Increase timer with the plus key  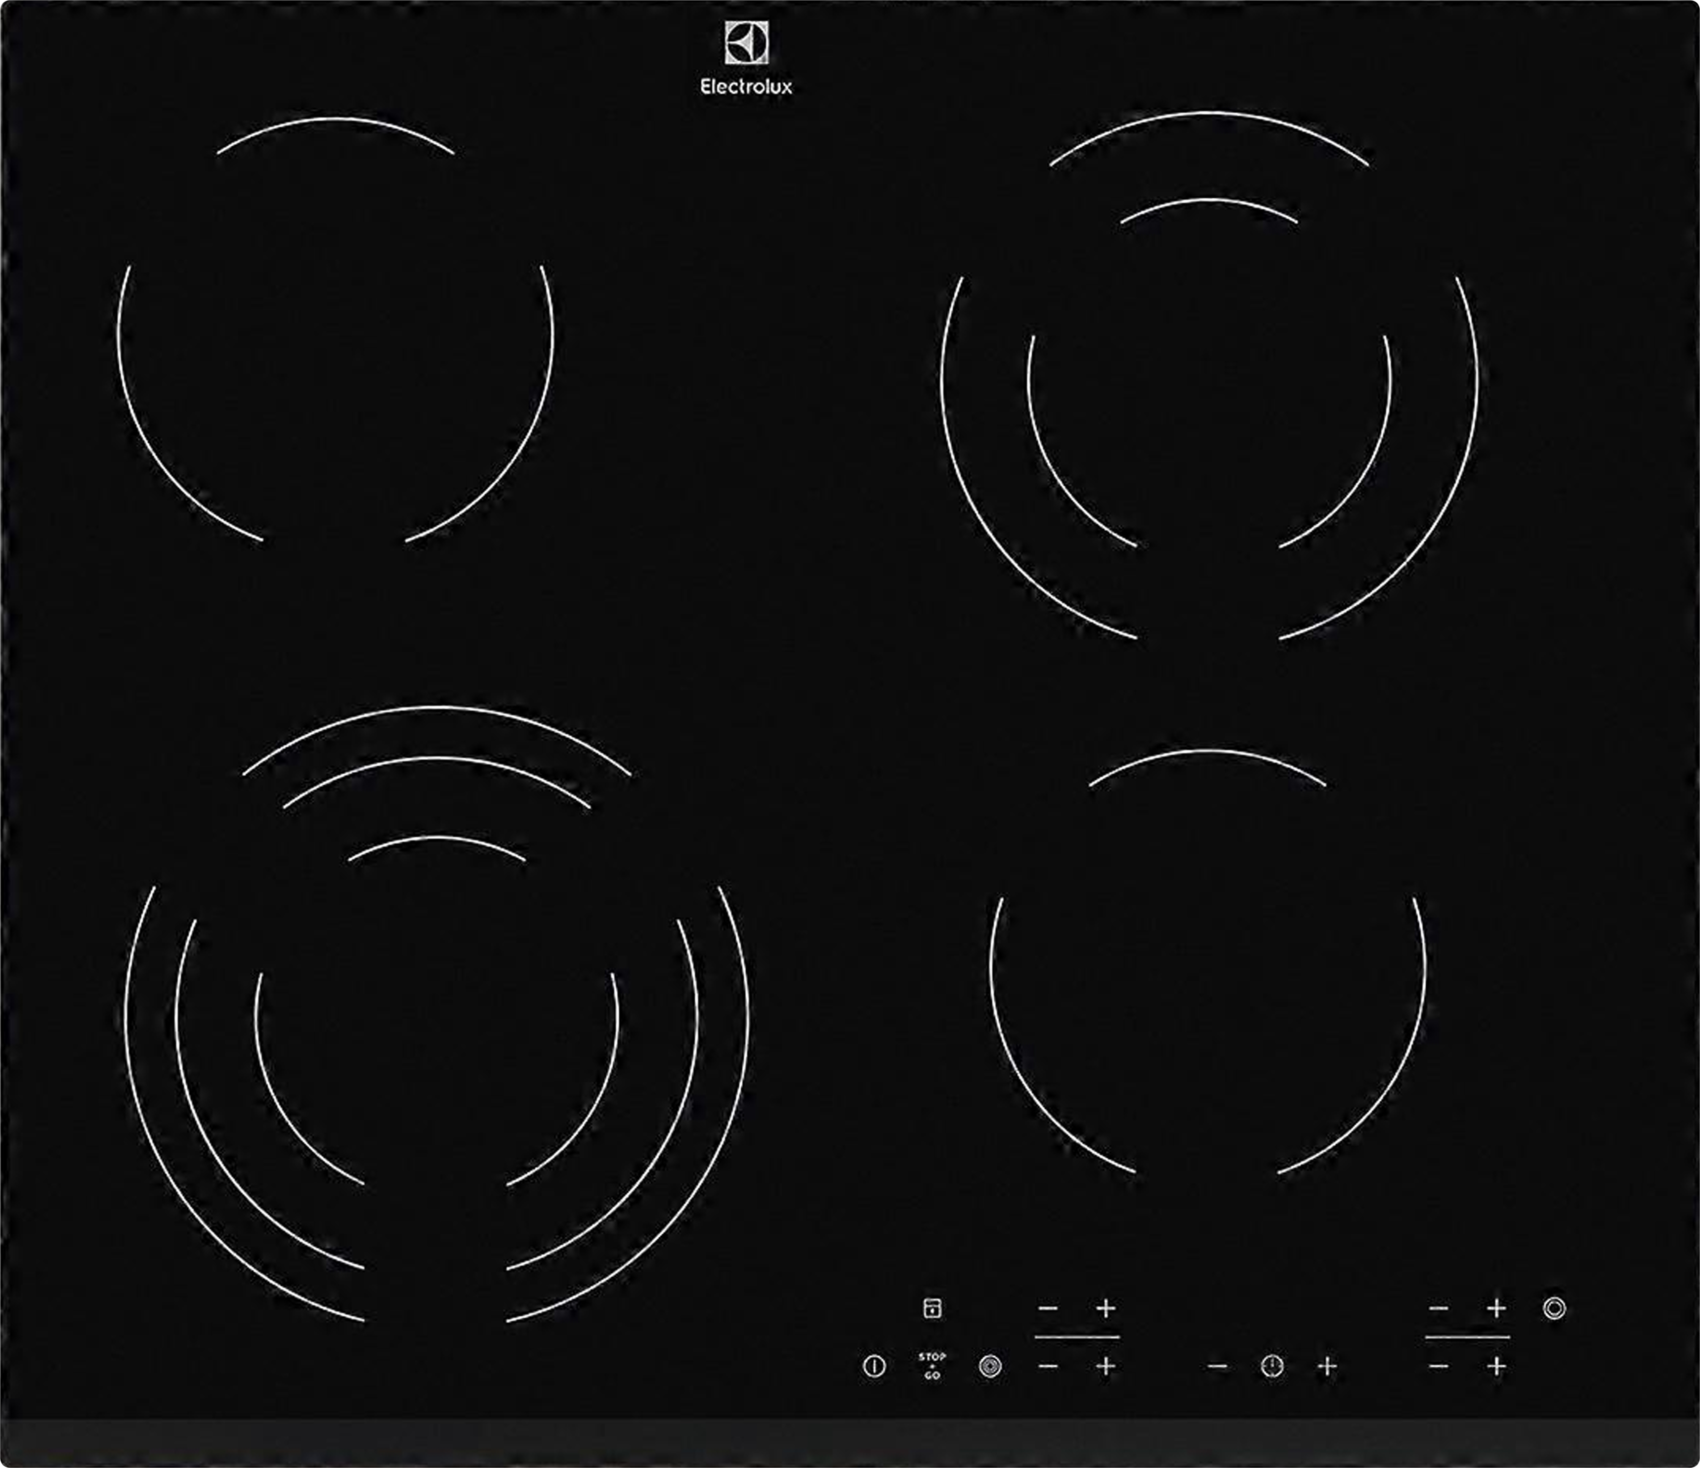1327,1366
